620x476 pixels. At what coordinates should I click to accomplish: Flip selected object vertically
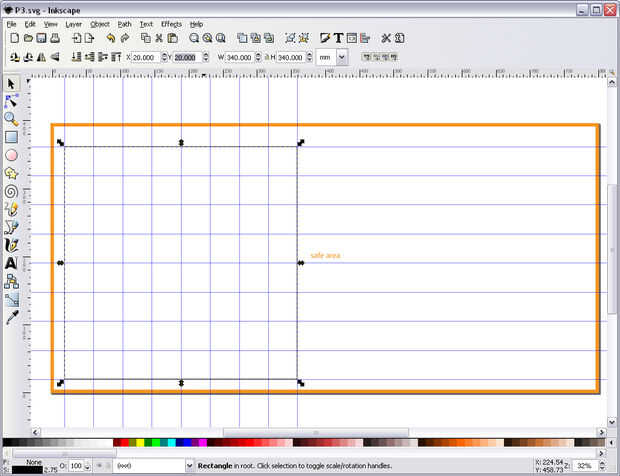(x=55, y=57)
